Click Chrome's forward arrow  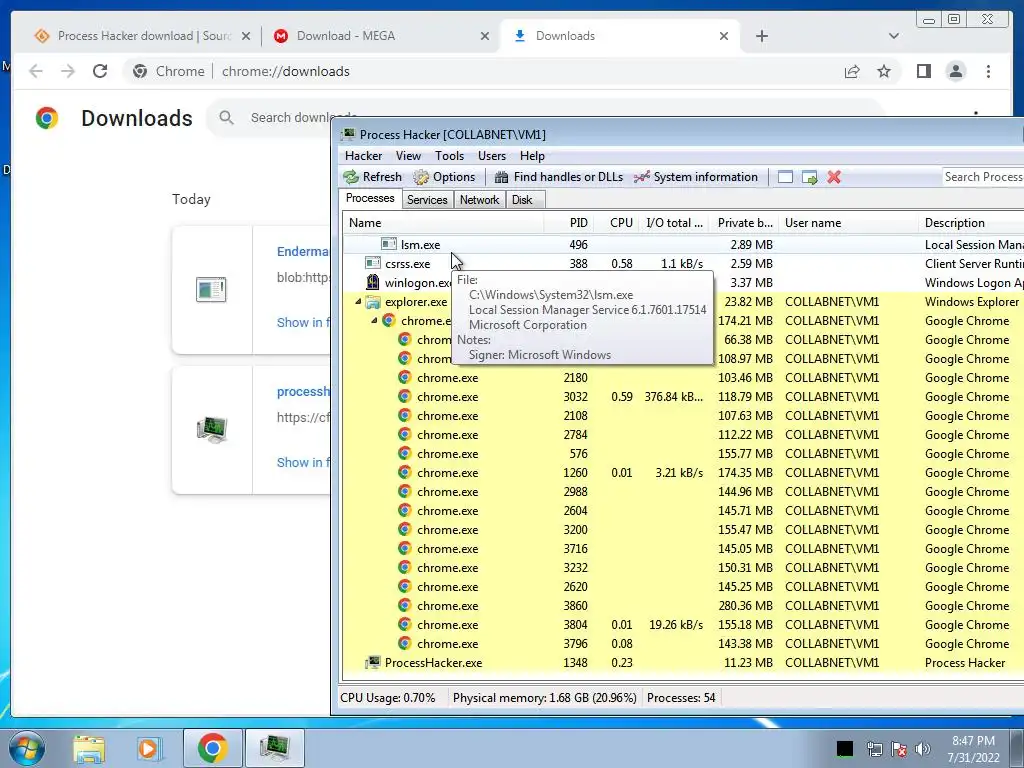[x=68, y=71]
